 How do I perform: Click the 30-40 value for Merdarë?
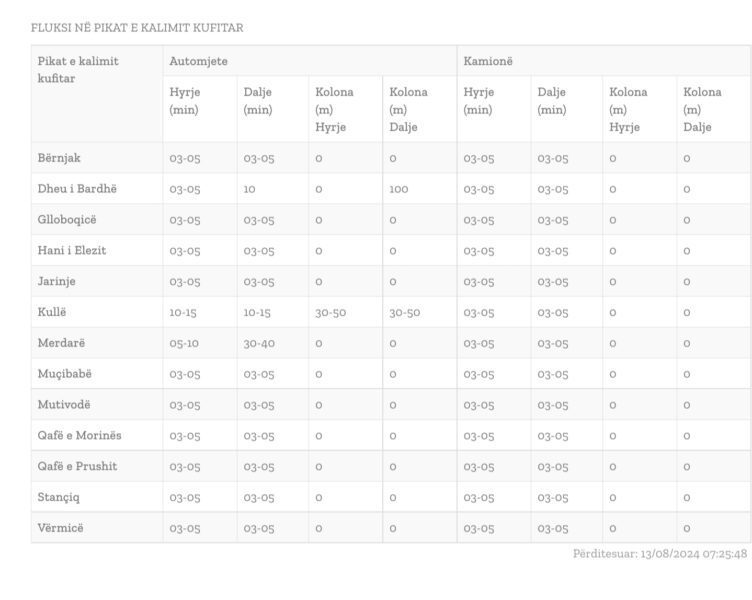coord(259,343)
